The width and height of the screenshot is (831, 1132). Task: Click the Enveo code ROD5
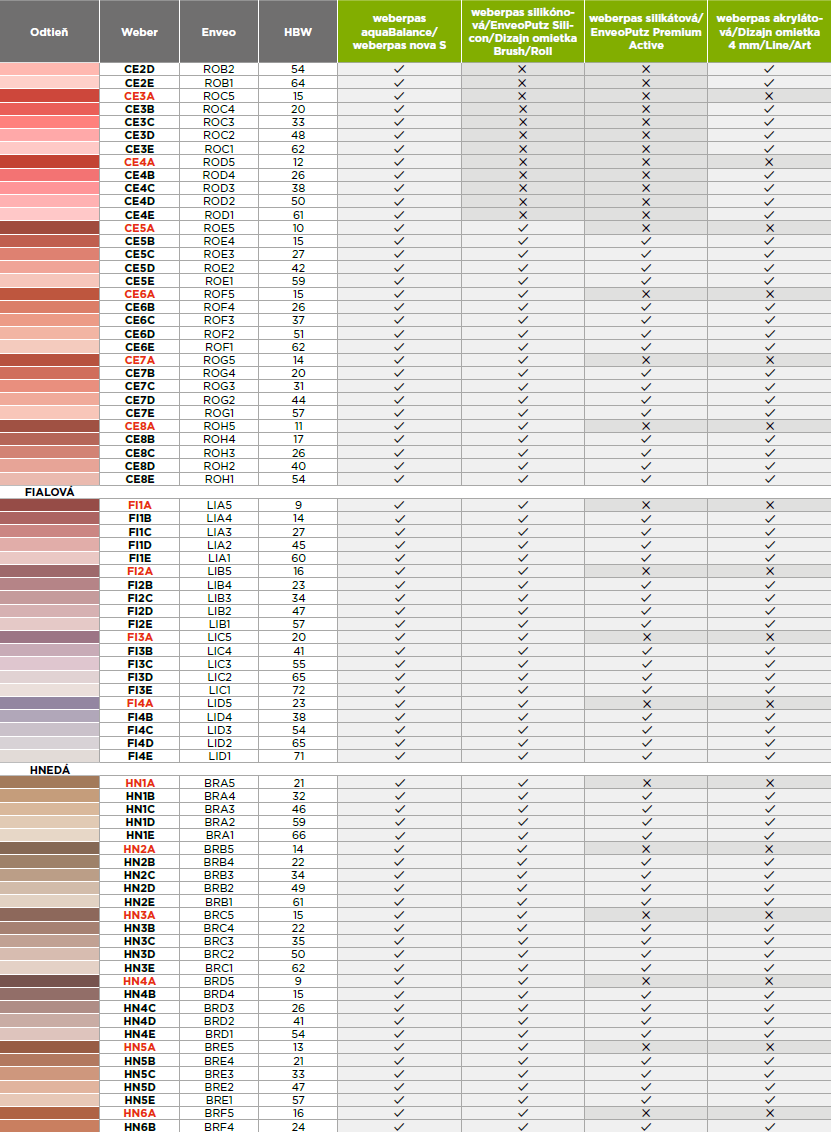coord(219,162)
